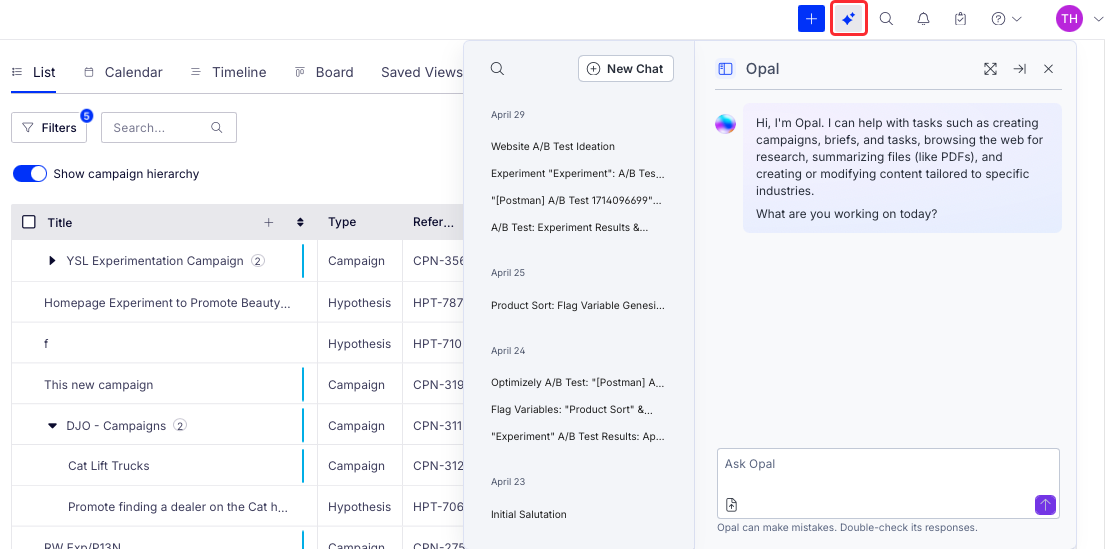The width and height of the screenshot is (1105, 549).
Task: Click the Type column header
Action: click(x=342, y=222)
